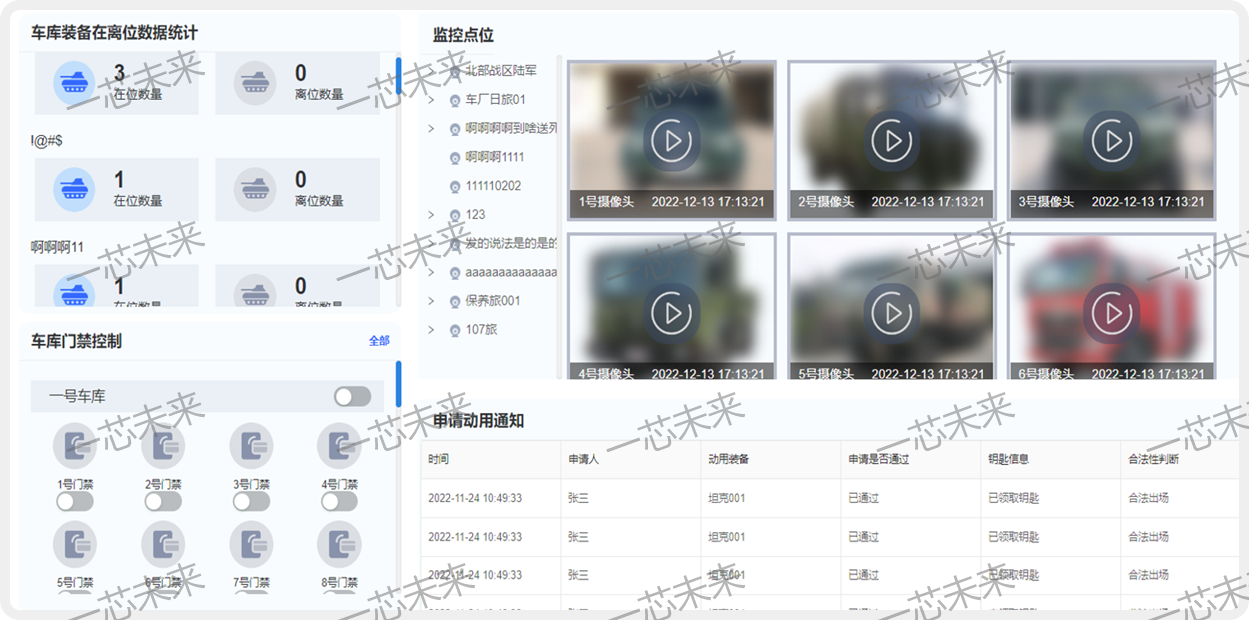The image size is (1249, 620).
Task: Expand the 123 tree node
Action: 431,215
